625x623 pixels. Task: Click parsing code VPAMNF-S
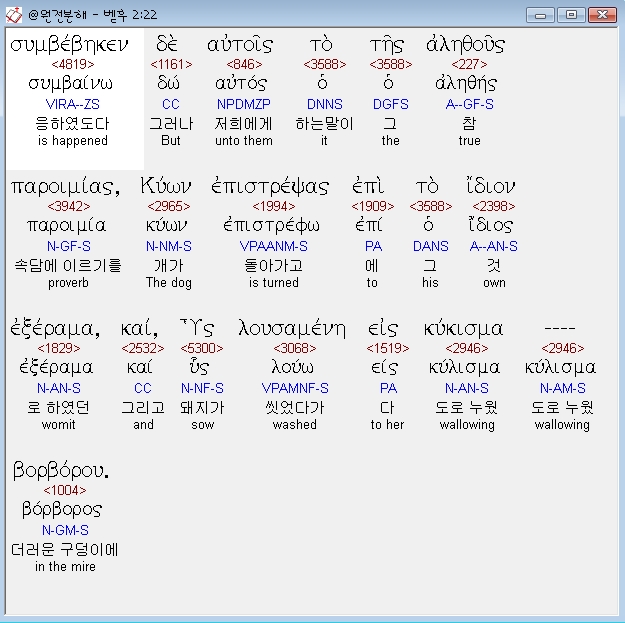(295, 388)
